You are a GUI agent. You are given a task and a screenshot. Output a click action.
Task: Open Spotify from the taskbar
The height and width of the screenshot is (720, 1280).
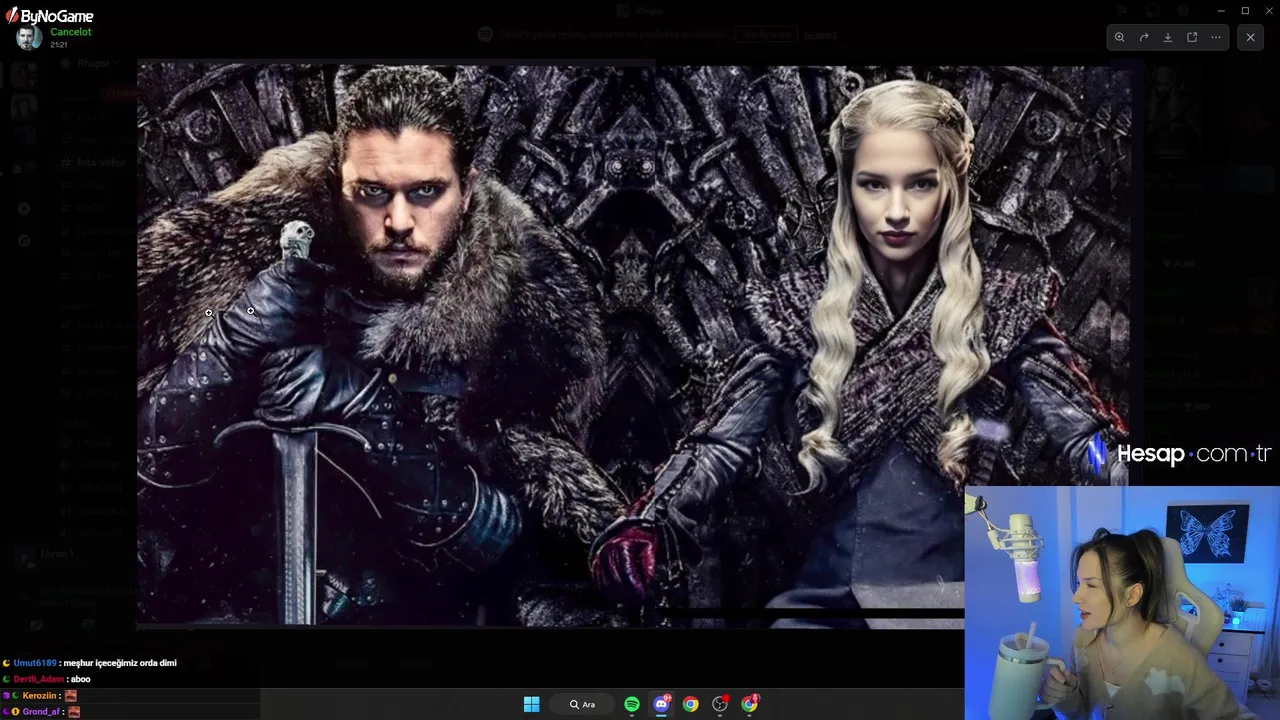pos(632,704)
